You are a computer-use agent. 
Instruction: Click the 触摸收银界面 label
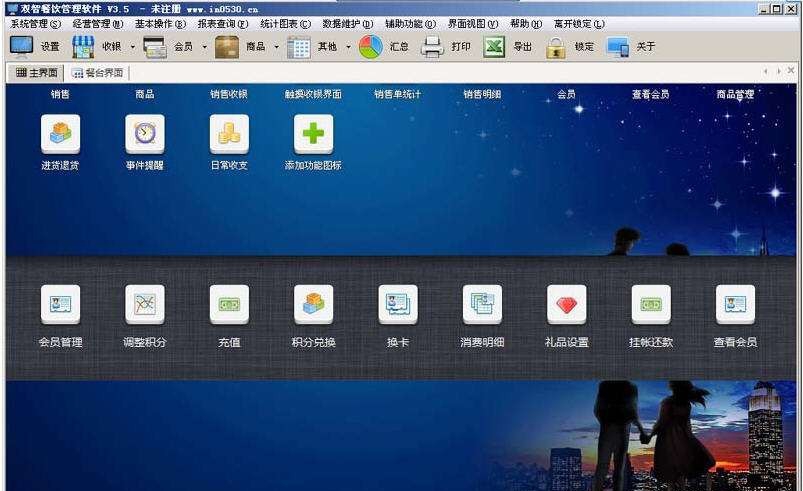tap(313, 94)
